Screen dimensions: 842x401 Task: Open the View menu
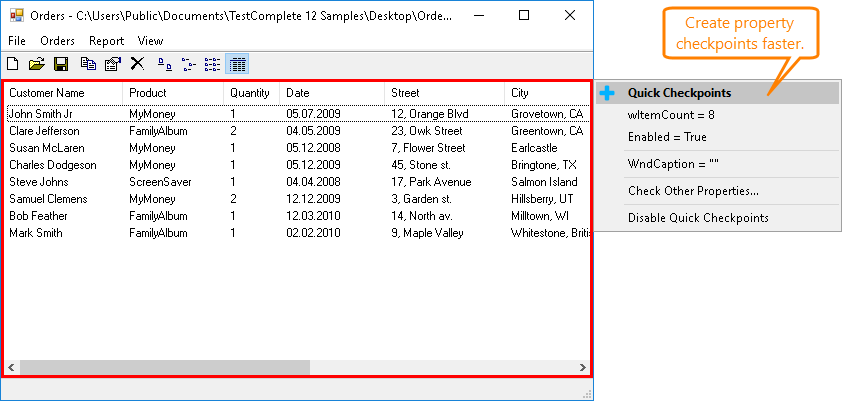pos(150,41)
